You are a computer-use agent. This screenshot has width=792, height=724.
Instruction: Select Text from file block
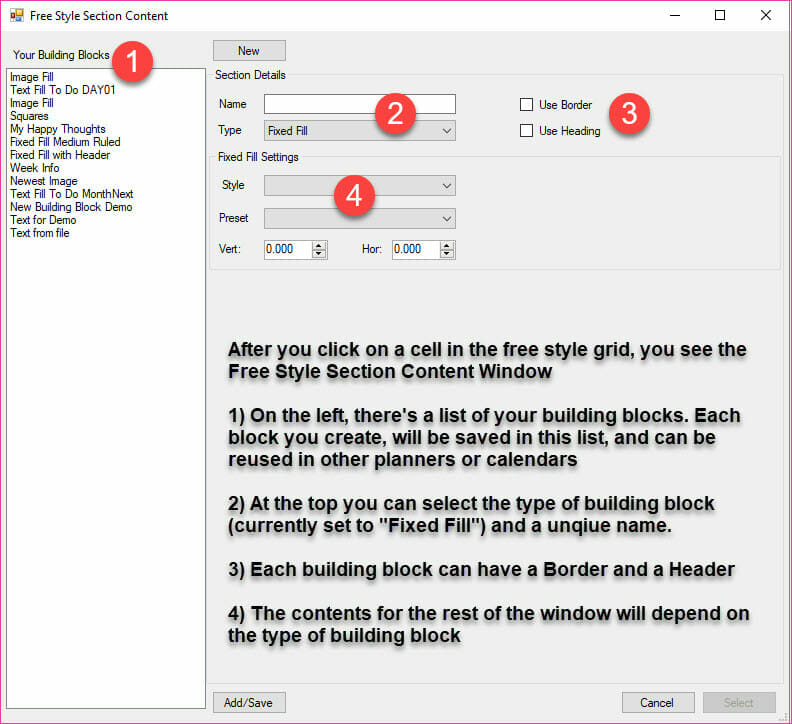(x=40, y=233)
